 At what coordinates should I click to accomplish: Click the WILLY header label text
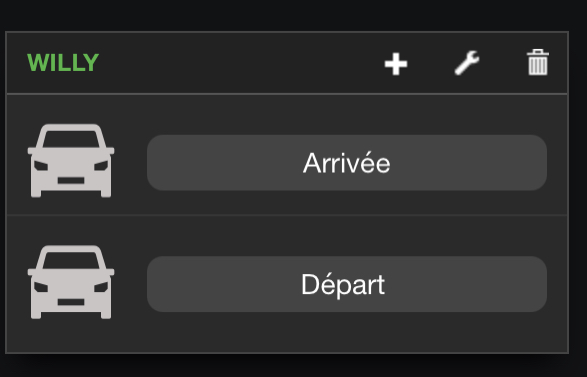click(x=63, y=63)
